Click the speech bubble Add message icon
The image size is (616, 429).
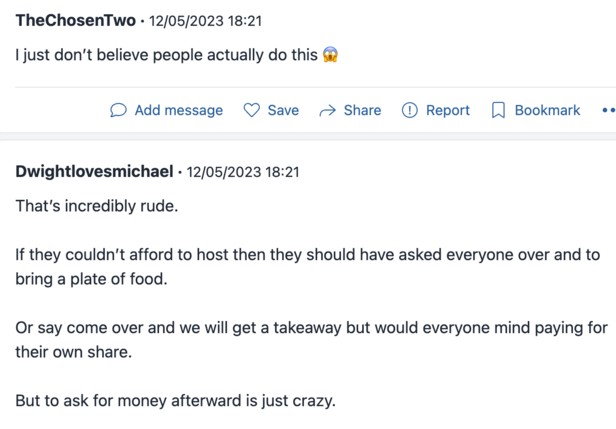(x=118, y=111)
